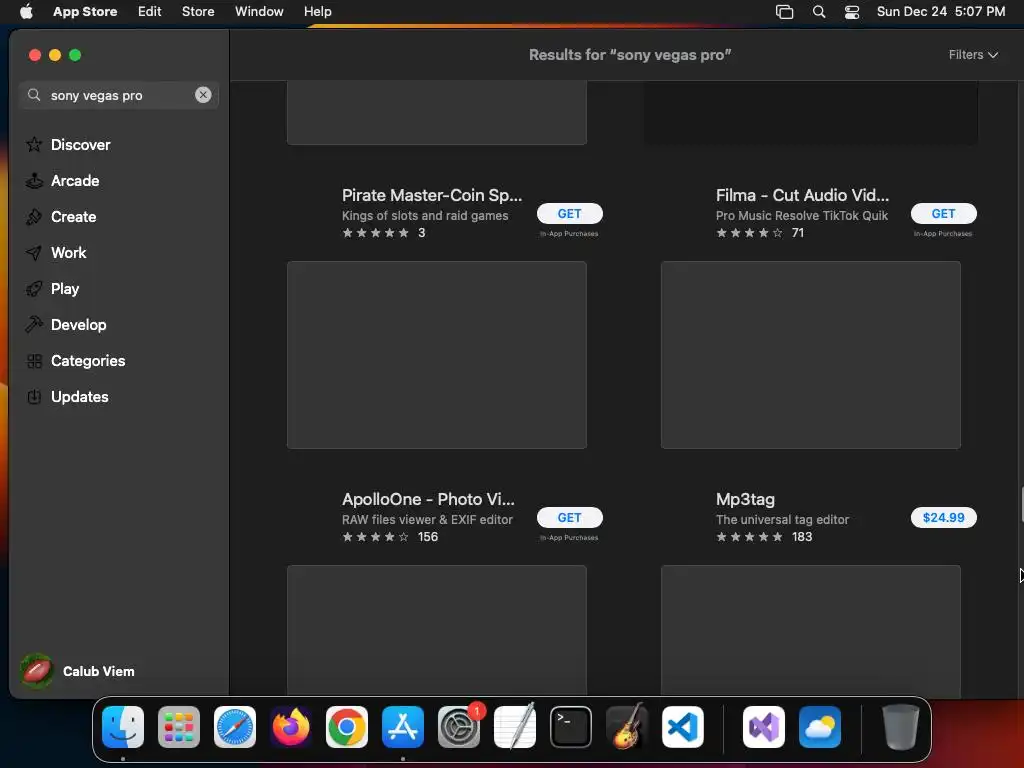
Task: Launch Visual Studio from the Dock
Action: (x=764, y=727)
